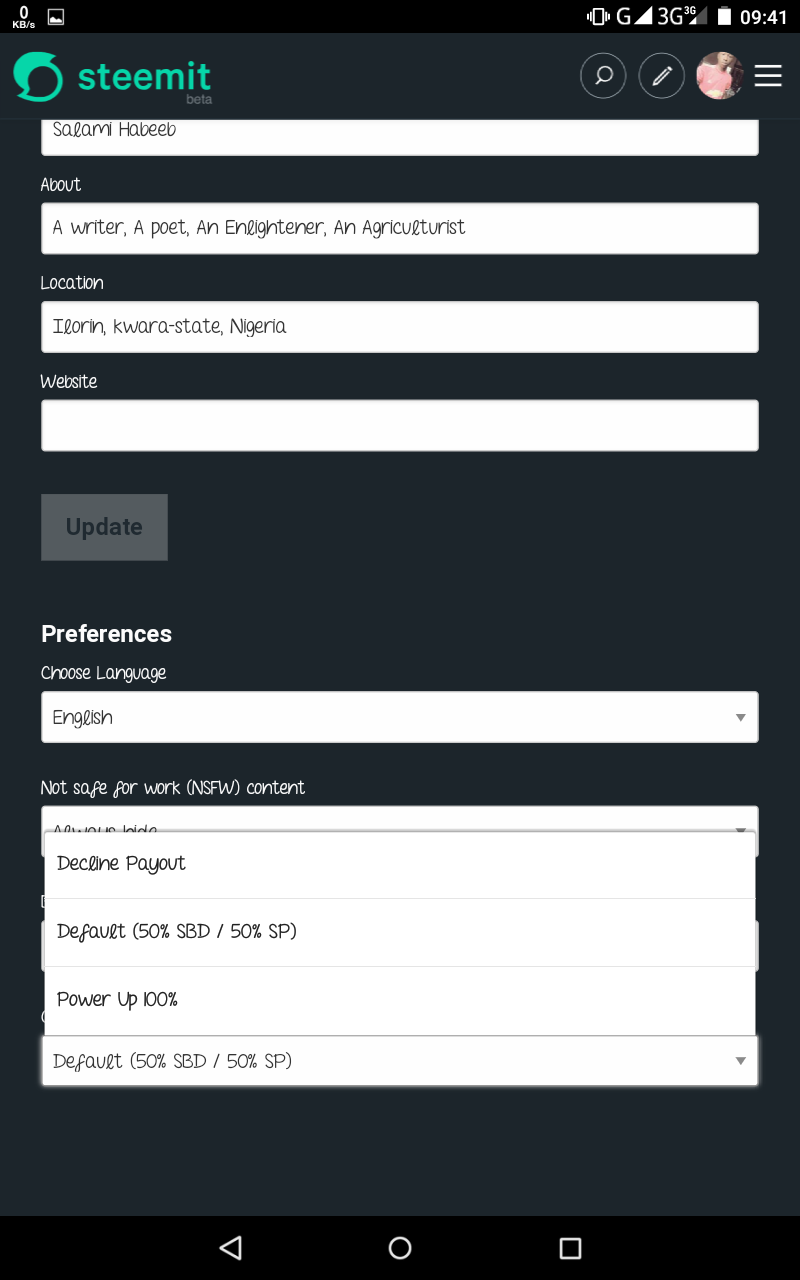Select the Decline Payout option
This screenshot has height=1280, width=800.
399,864
